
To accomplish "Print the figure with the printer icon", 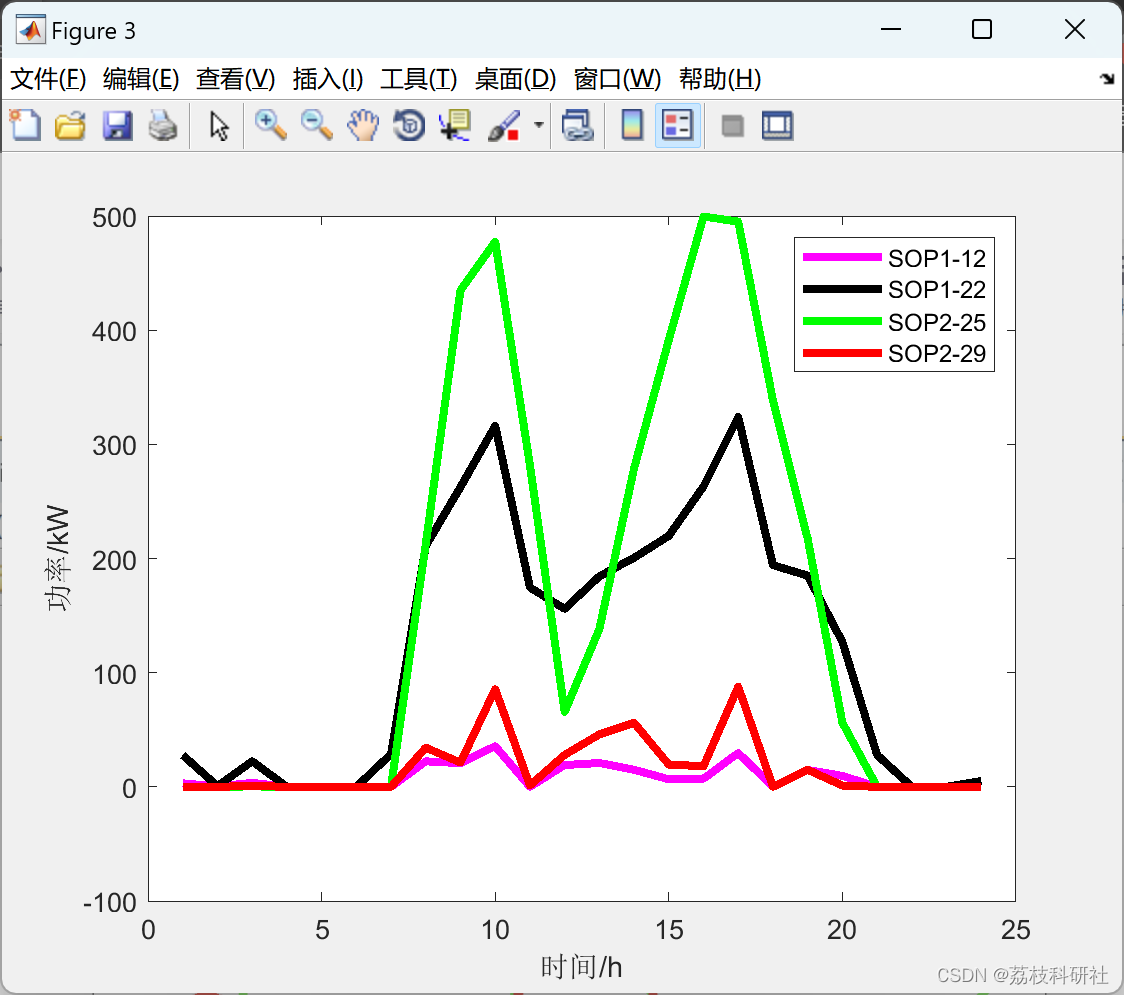I will click(163, 125).
